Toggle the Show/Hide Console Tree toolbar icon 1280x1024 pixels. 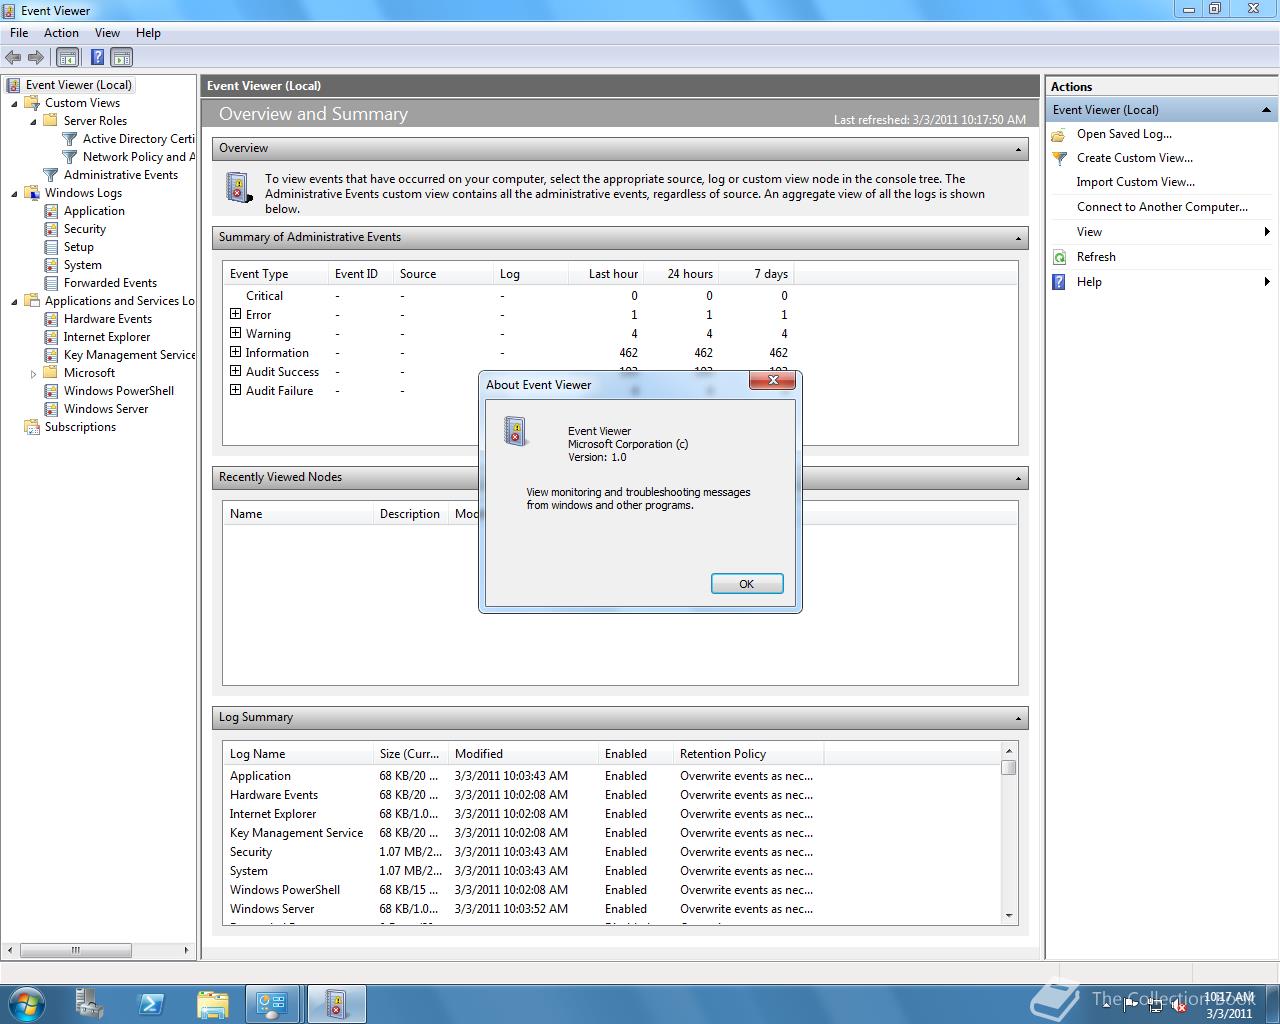point(67,58)
